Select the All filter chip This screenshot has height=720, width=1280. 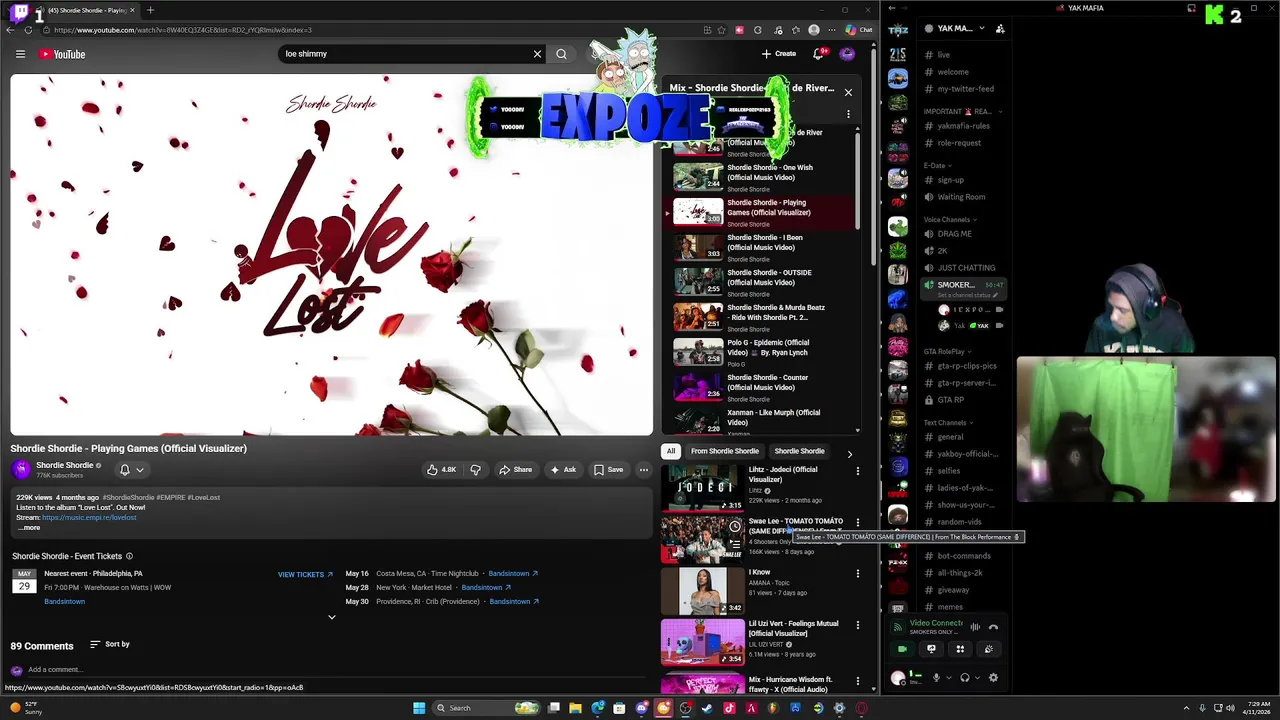point(671,451)
